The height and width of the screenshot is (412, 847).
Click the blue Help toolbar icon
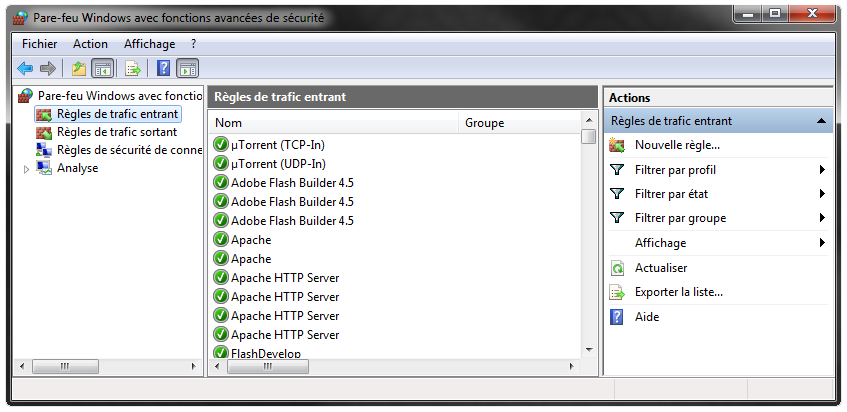pyautogui.click(x=163, y=68)
